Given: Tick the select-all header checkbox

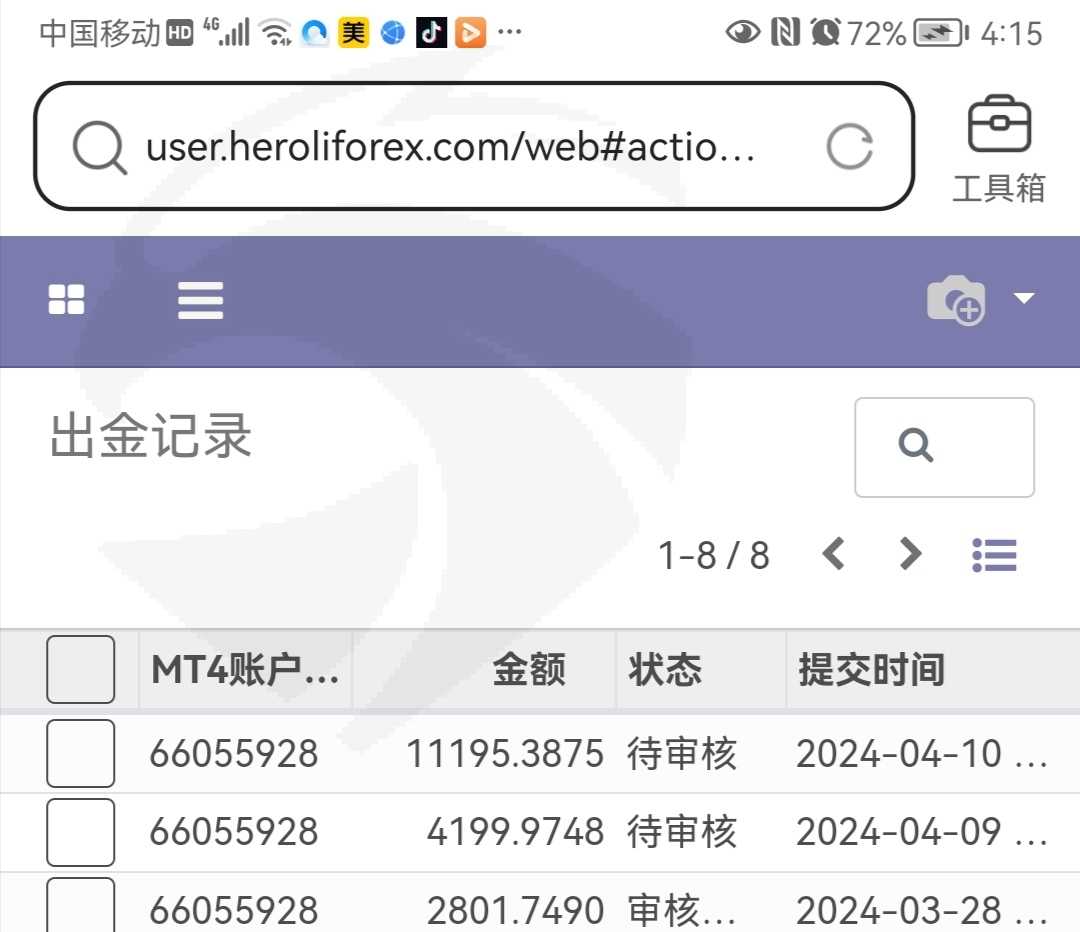Looking at the screenshot, I should 81,669.
